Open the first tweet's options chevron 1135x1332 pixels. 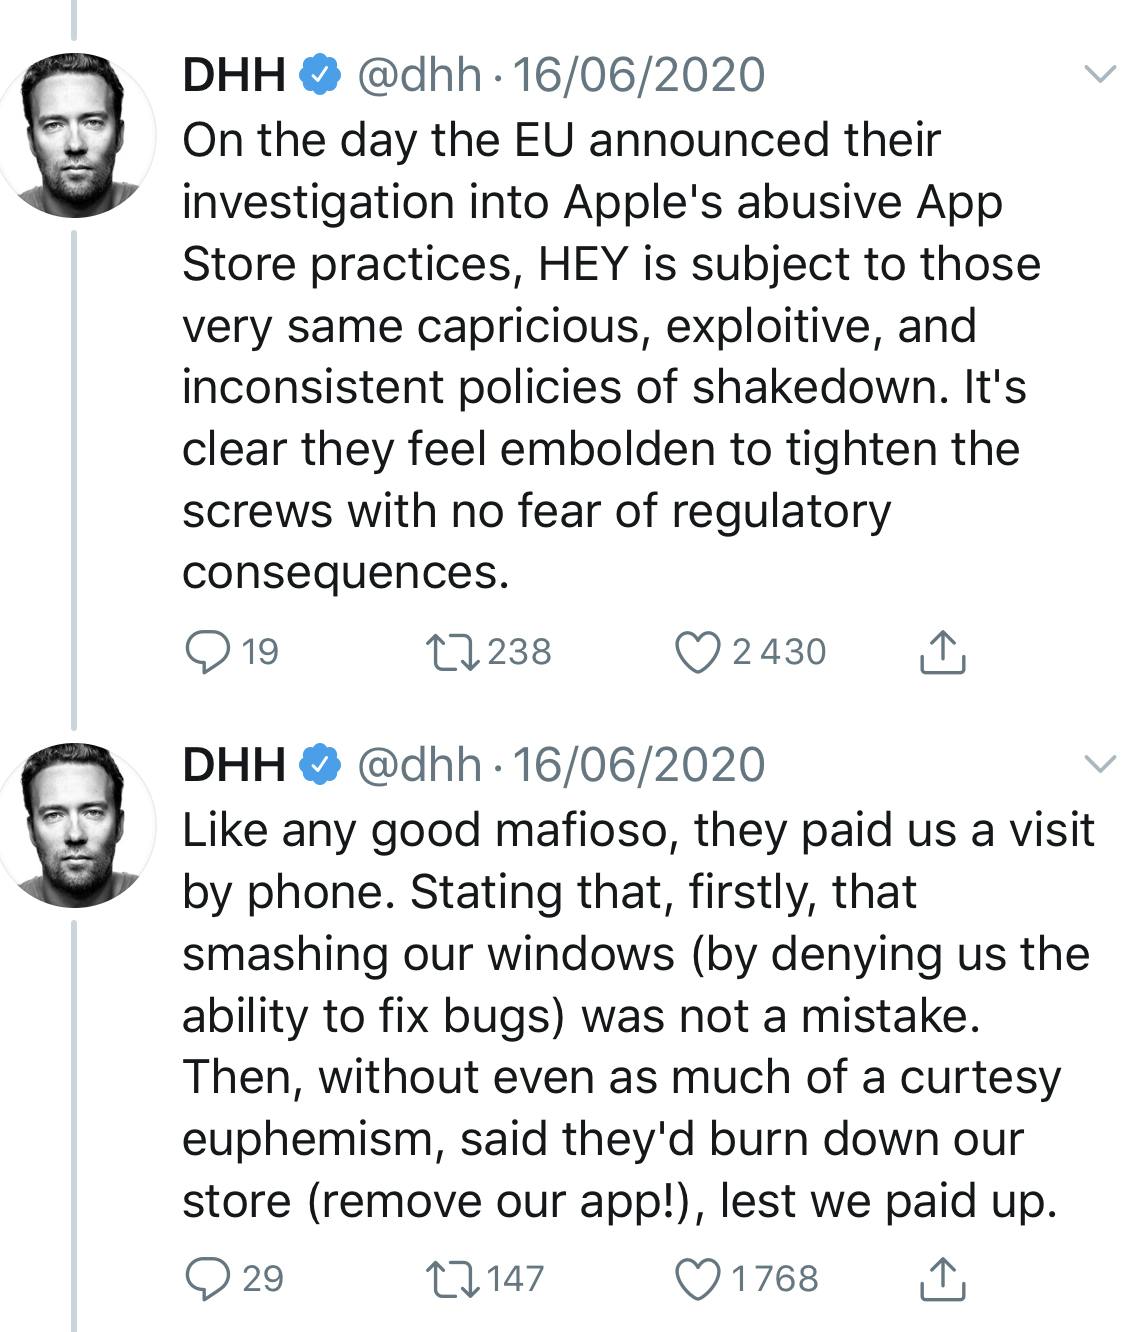(1099, 75)
